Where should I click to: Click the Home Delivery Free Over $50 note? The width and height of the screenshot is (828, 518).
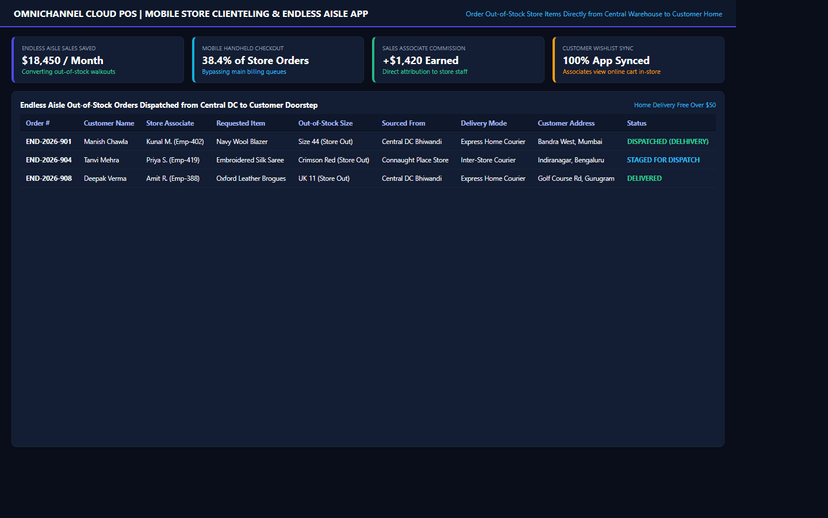coord(675,105)
